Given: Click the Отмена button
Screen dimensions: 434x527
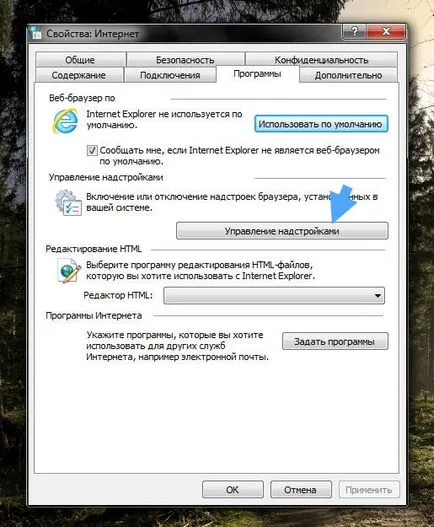Looking at the screenshot, I should tap(301, 490).
